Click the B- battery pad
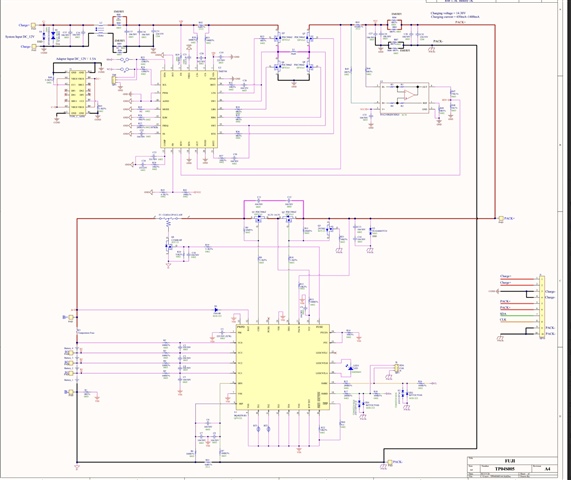The width and height of the screenshot is (571, 480). [71, 392]
